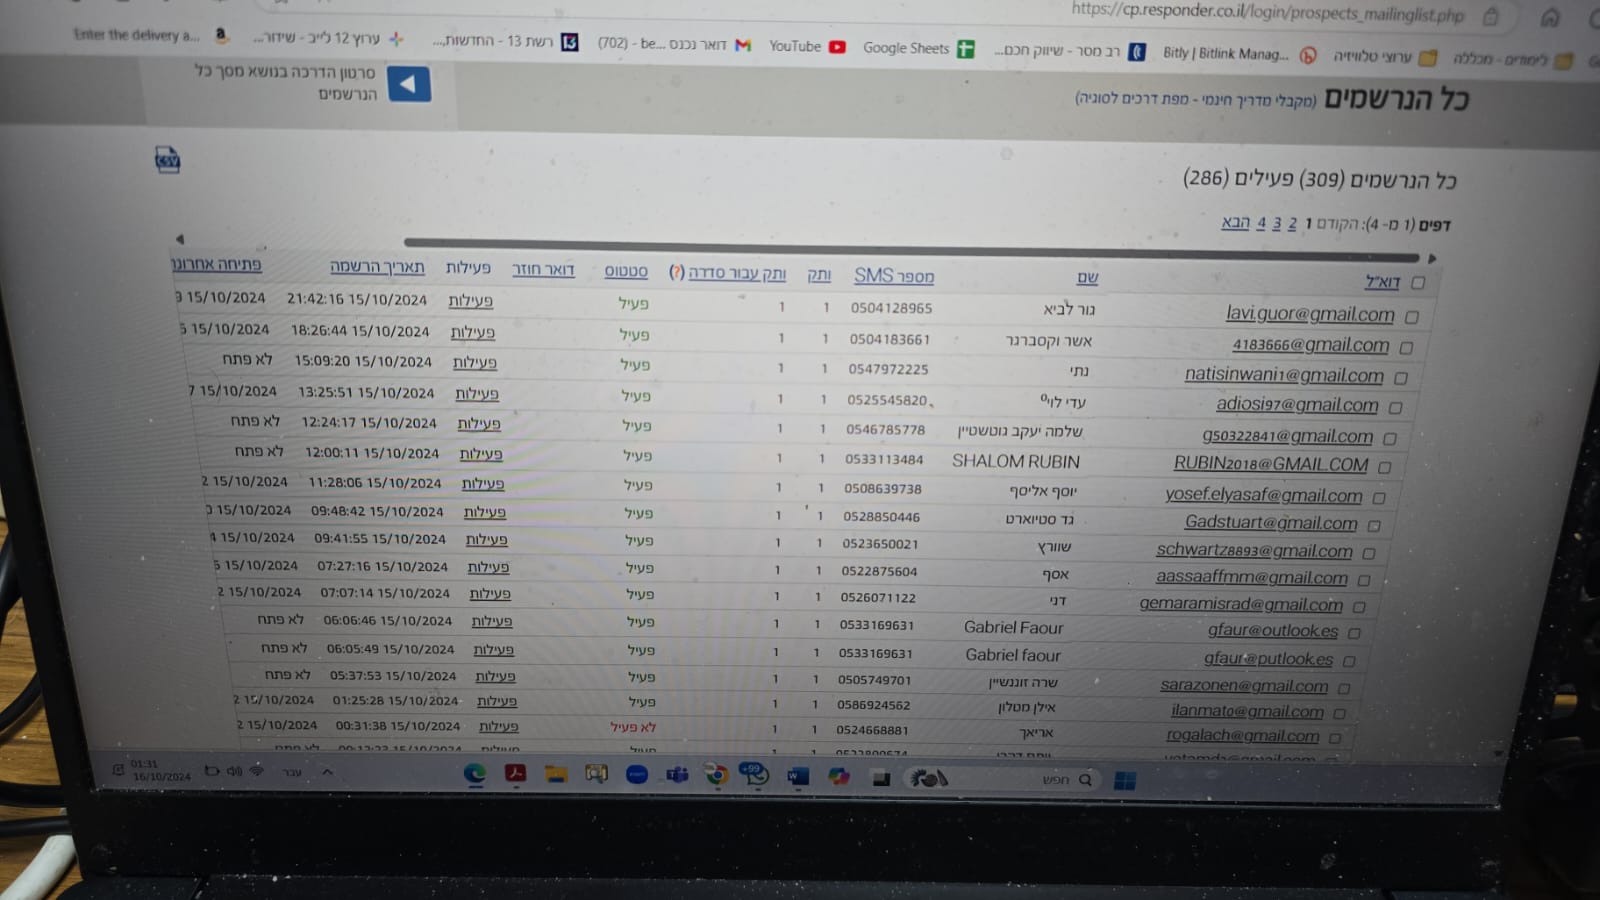Launch Microsoft Teams from the taskbar
1600x900 pixels.
pyautogui.click(x=677, y=775)
